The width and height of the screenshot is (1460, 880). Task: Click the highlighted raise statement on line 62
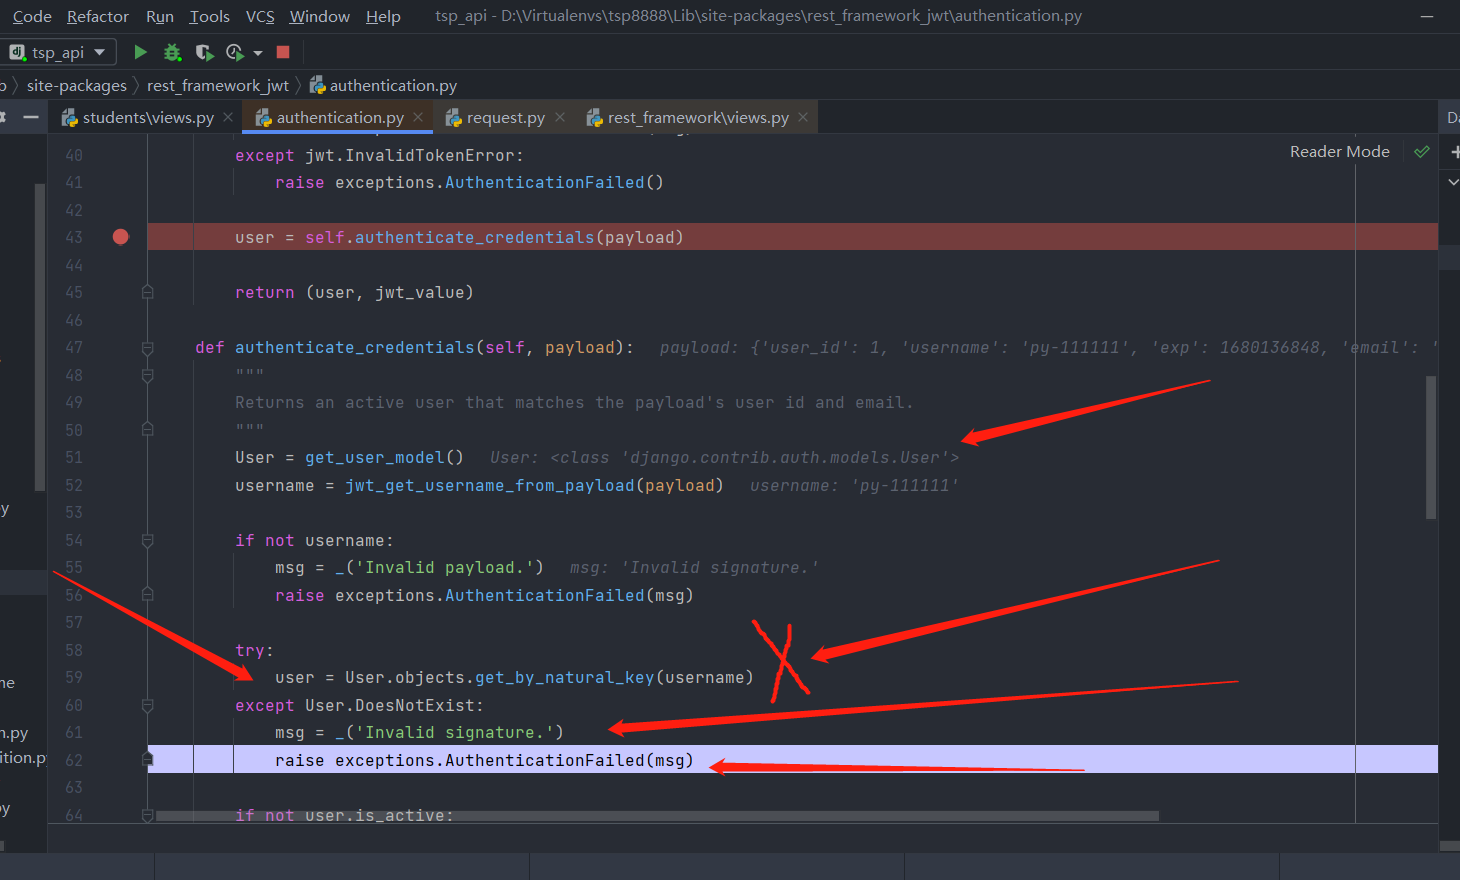click(485, 760)
